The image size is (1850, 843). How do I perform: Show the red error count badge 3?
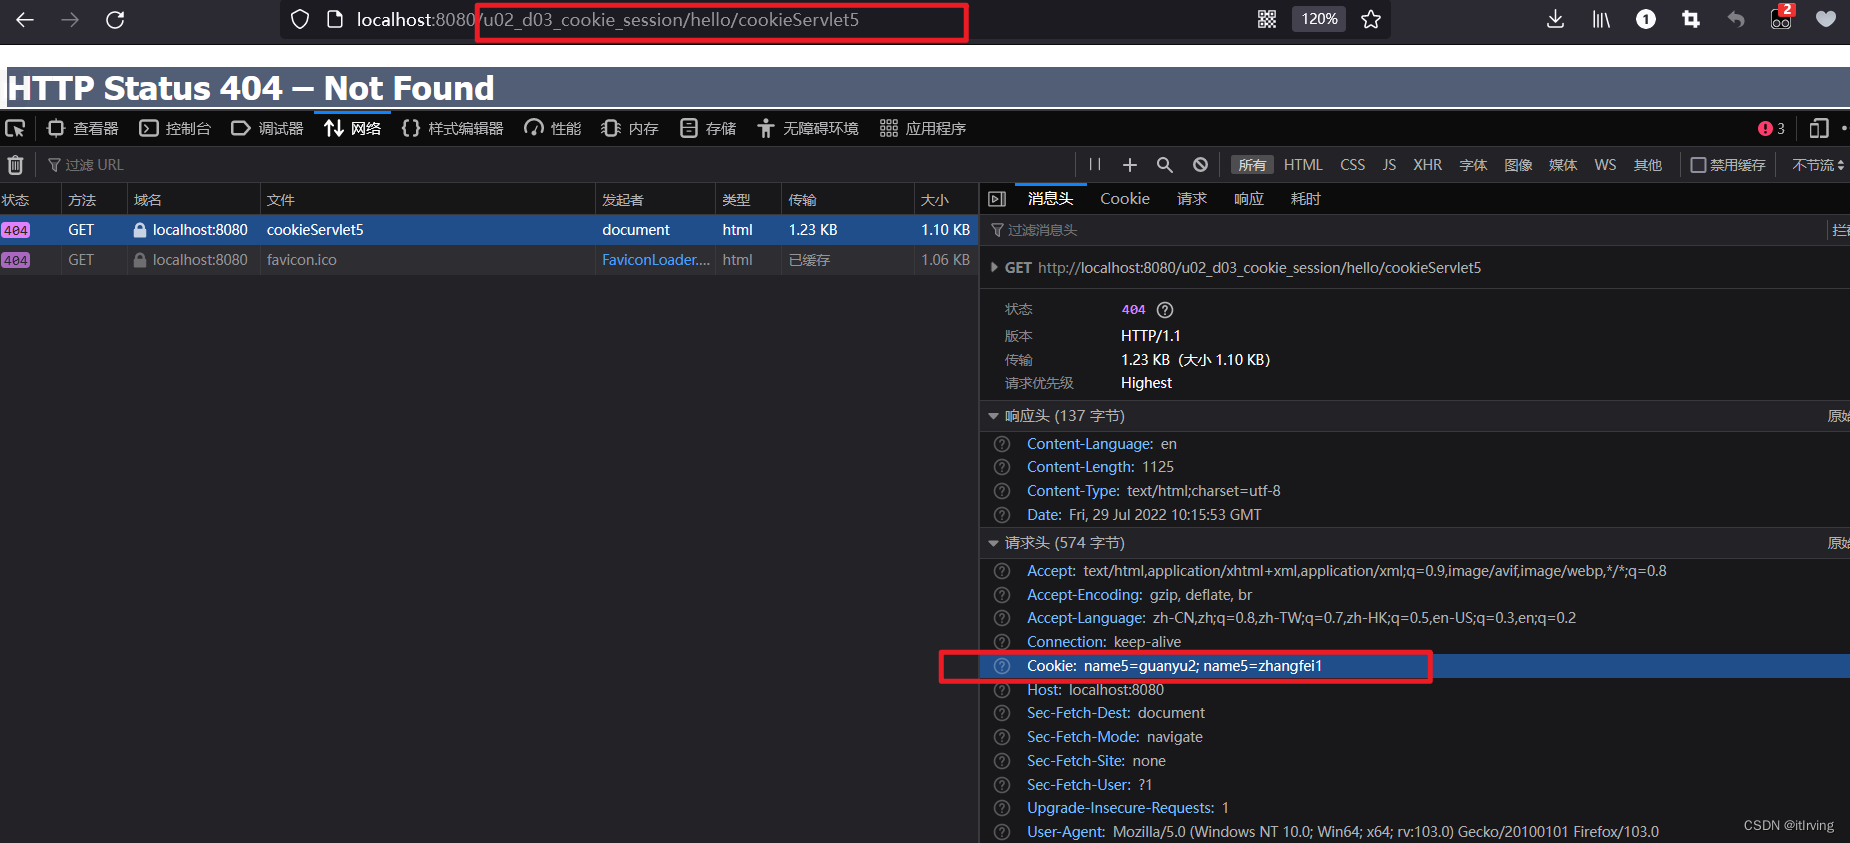click(1771, 128)
